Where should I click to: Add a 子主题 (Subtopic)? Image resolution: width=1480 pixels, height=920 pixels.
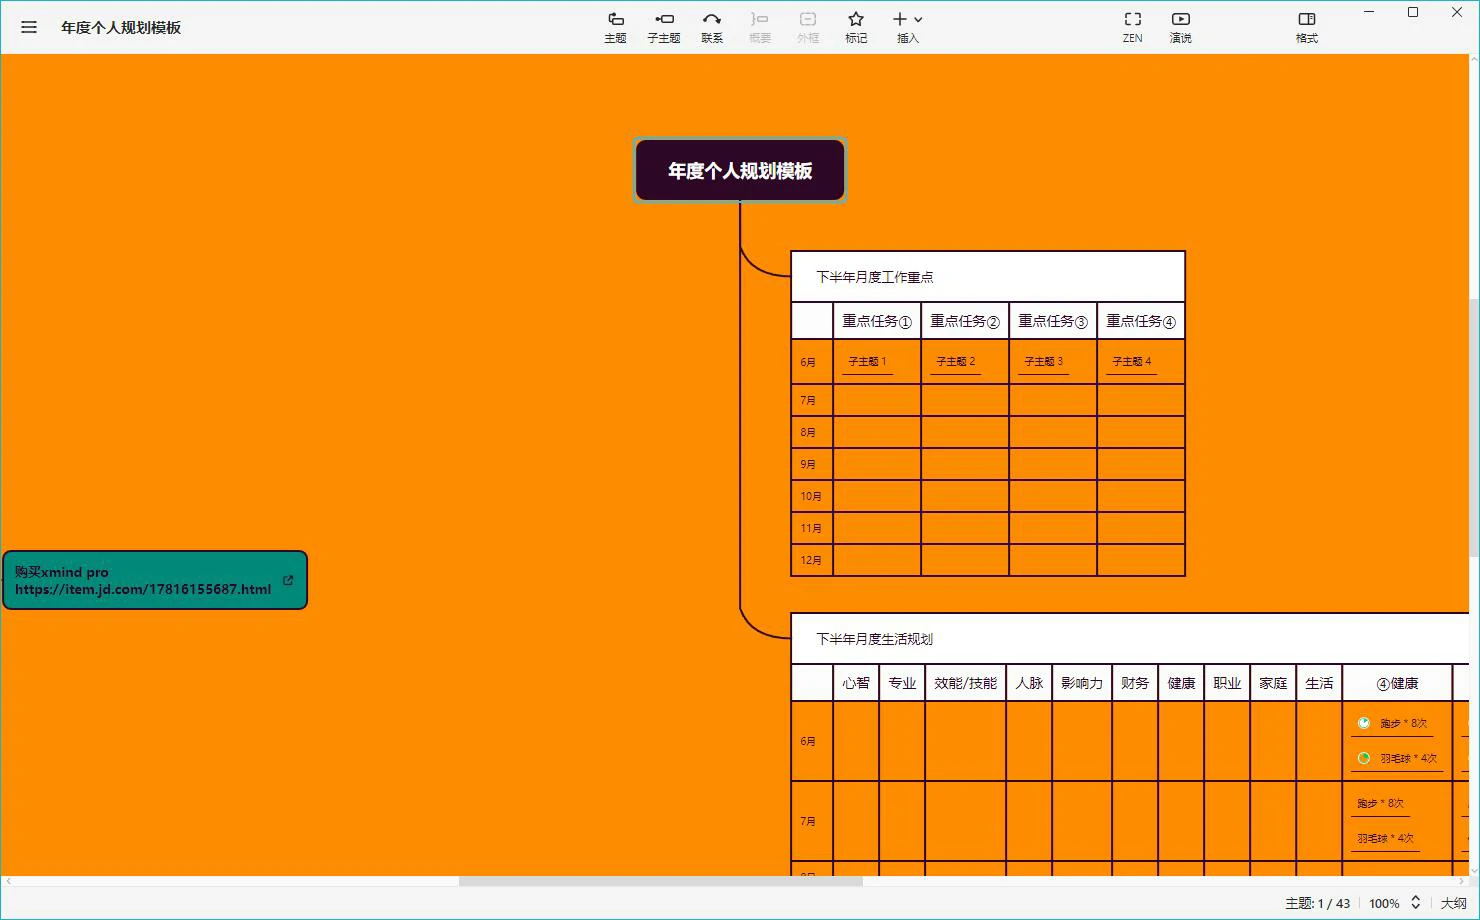664,27
